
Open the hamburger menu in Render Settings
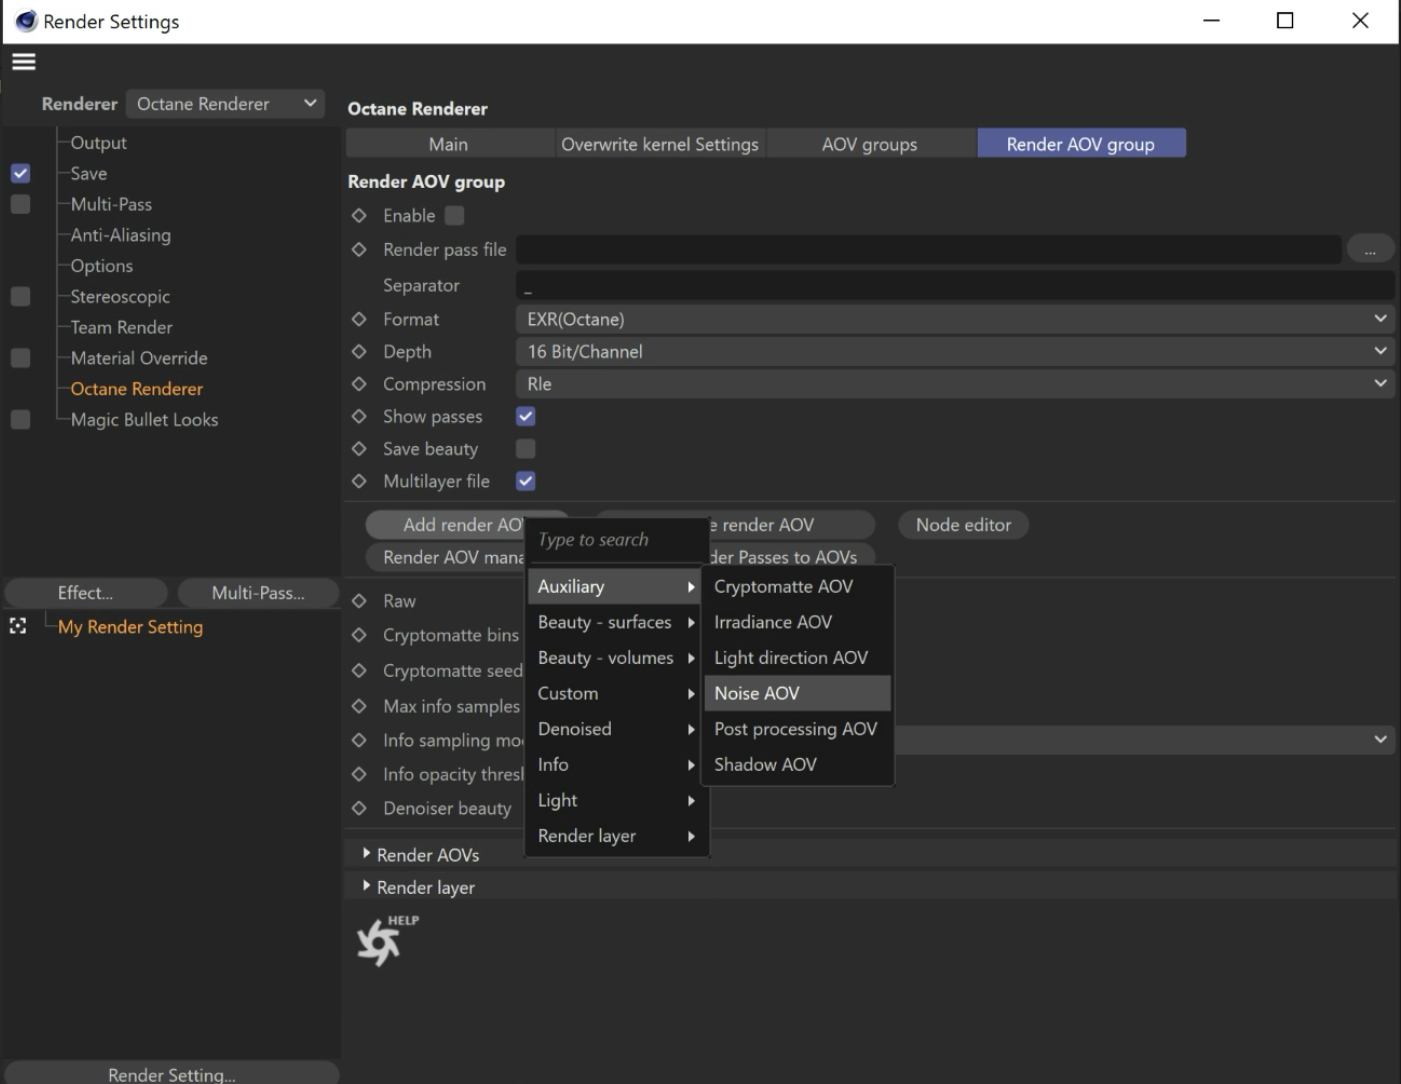[x=24, y=62]
